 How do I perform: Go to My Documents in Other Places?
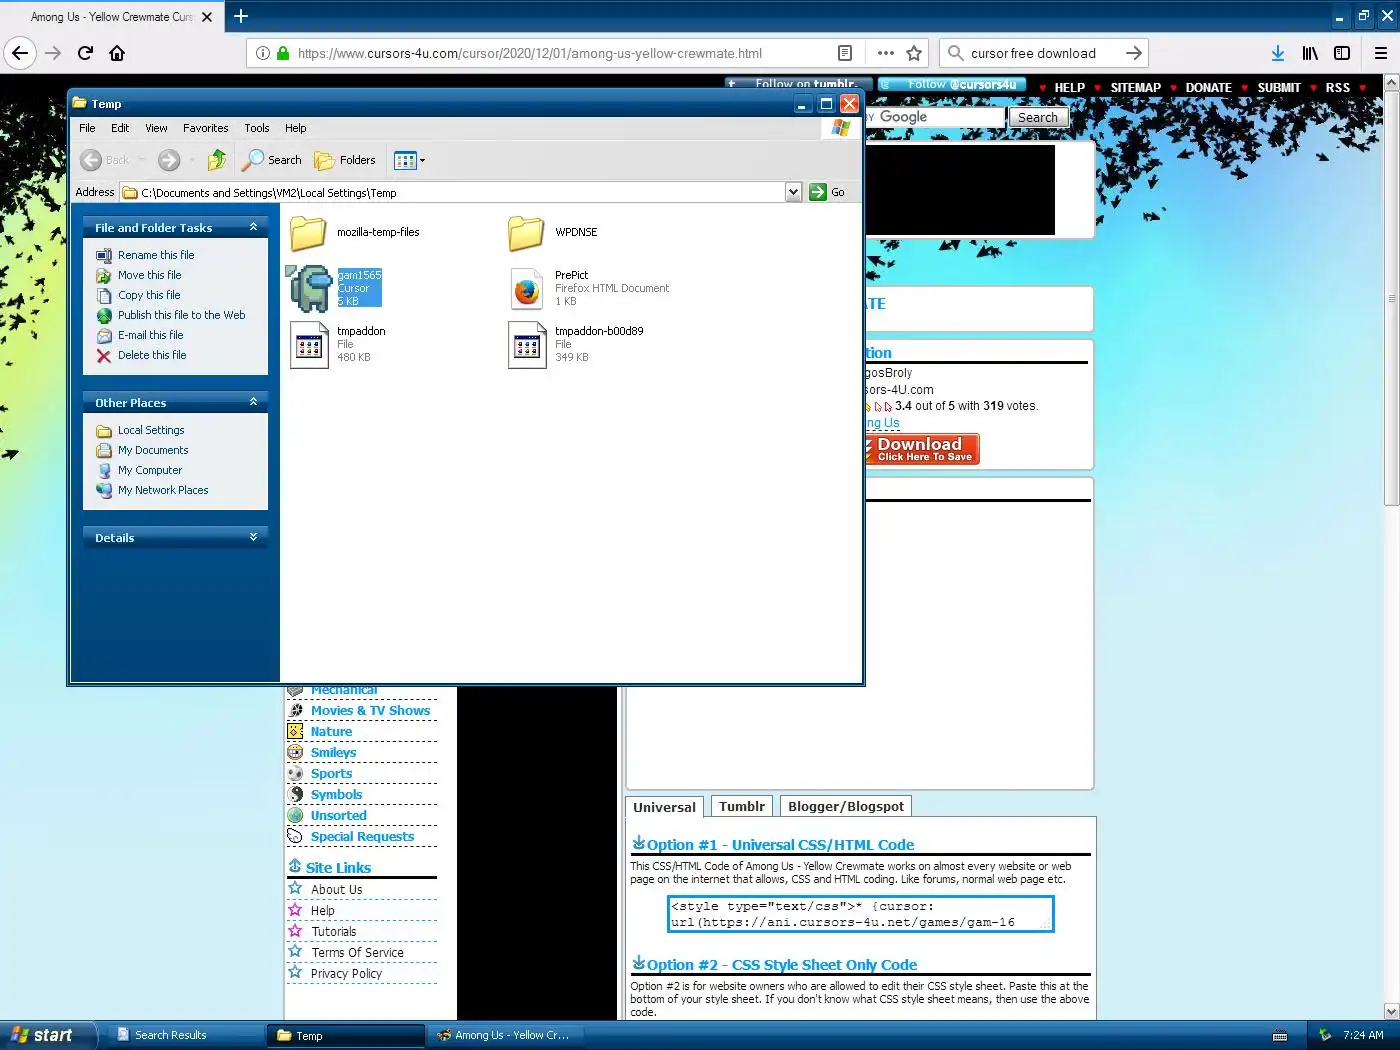142,450
